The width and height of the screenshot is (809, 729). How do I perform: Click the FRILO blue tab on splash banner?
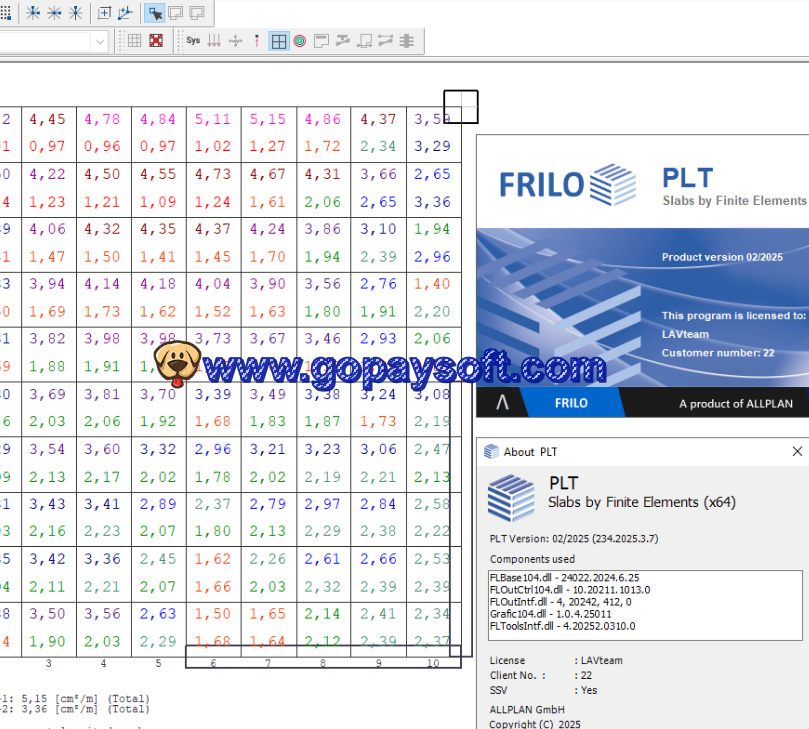pos(572,403)
